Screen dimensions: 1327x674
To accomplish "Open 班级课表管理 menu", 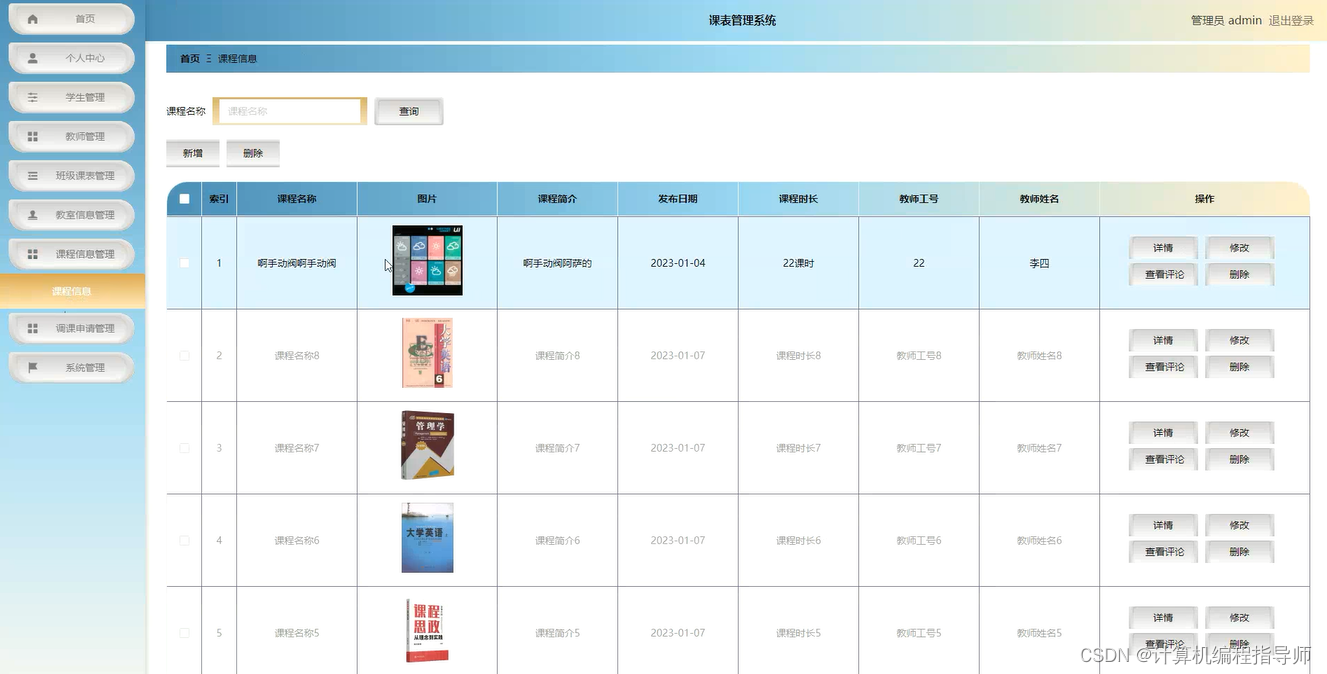I will point(71,175).
